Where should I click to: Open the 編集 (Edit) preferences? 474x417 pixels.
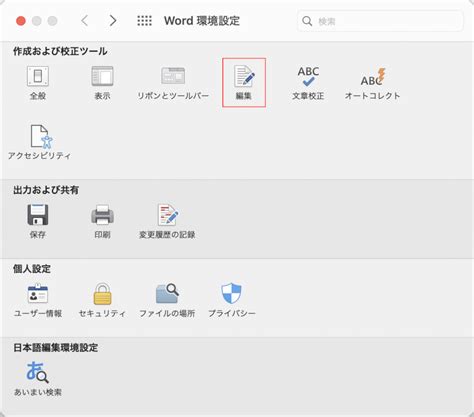point(244,82)
